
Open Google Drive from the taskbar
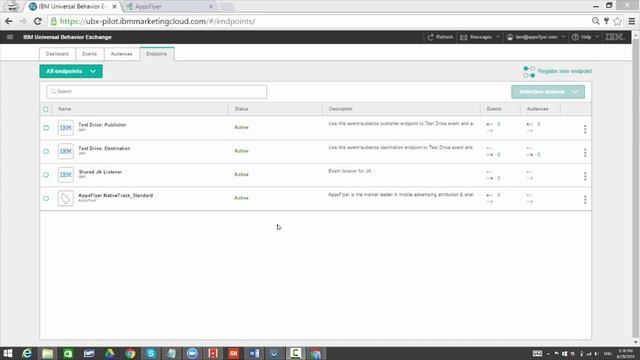coord(110,353)
